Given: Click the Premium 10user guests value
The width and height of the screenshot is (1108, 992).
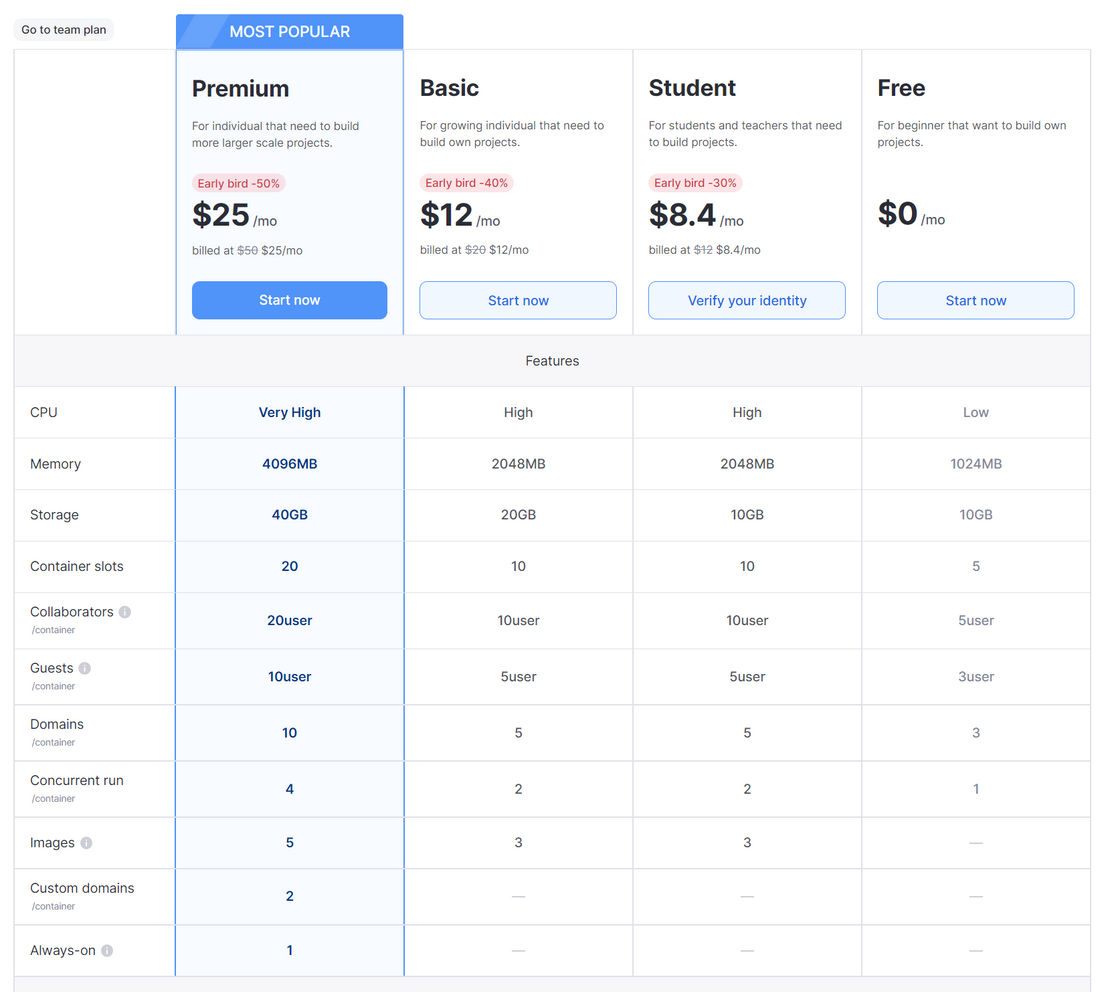Looking at the screenshot, I should (290, 677).
